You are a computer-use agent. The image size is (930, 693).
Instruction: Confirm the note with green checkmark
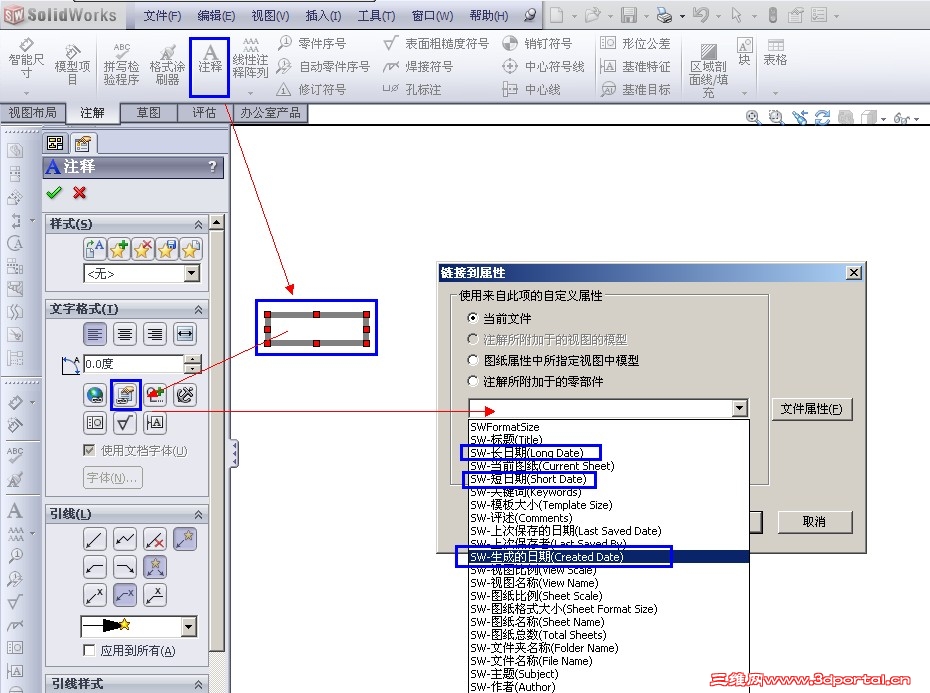coord(54,193)
